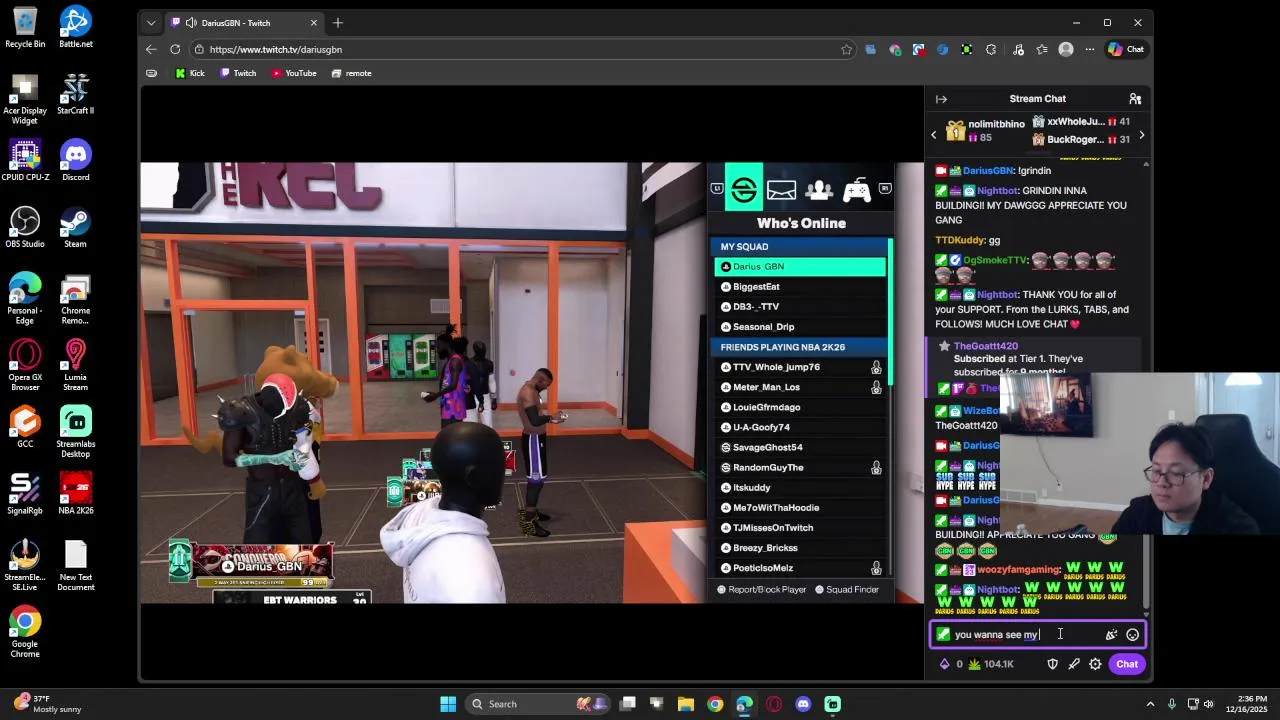The image size is (1280, 720).
Task: Show hidden system tray icons
Action: 1150,704
